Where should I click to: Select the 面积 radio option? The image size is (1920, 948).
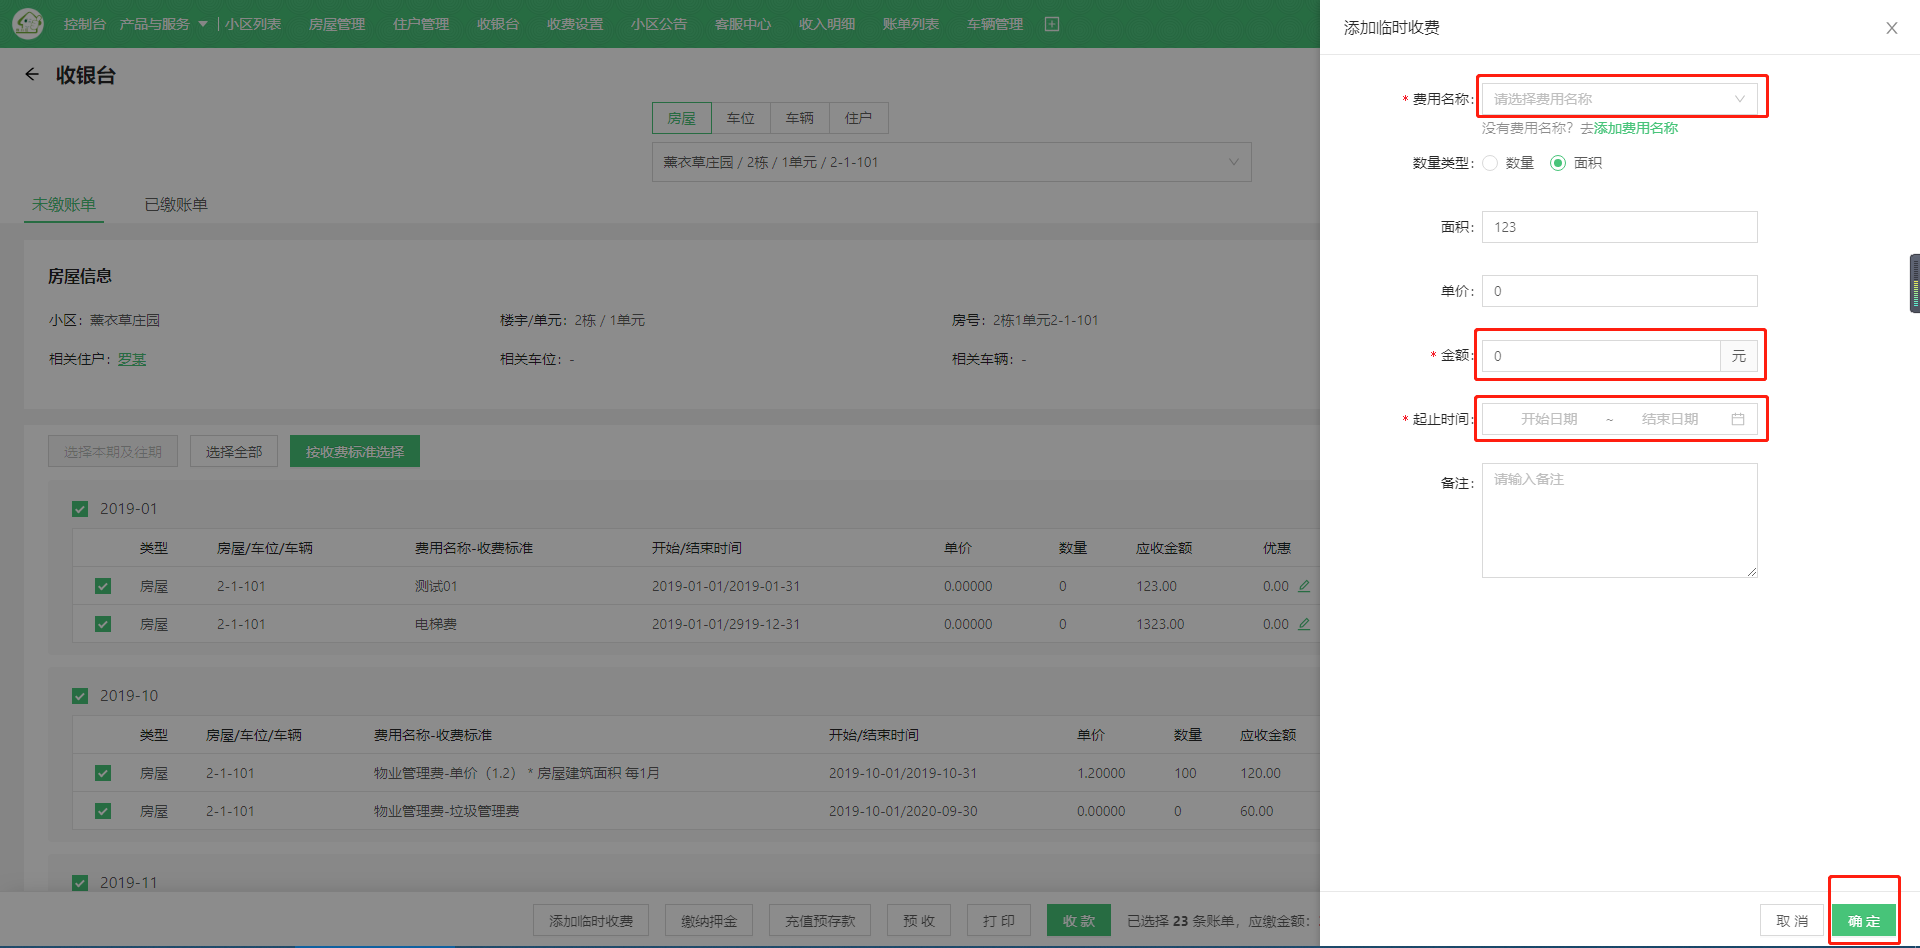[x=1558, y=163]
